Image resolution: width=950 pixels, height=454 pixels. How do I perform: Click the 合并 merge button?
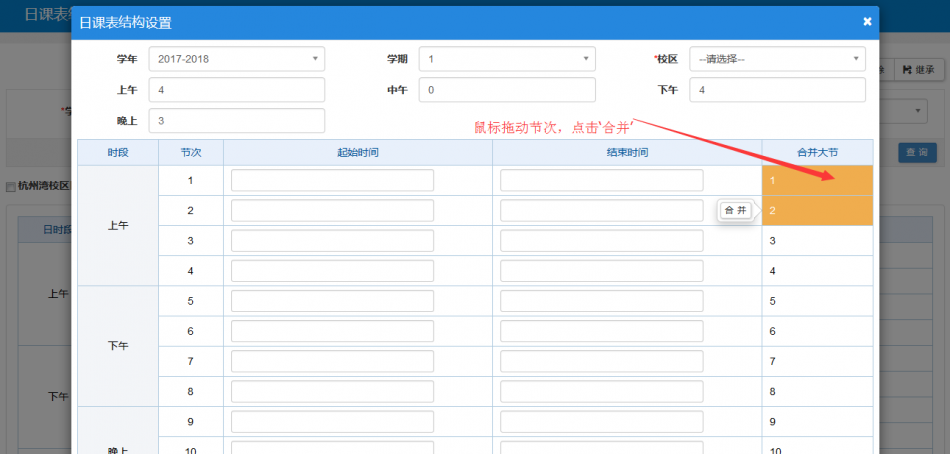click(x=735, y=211)
